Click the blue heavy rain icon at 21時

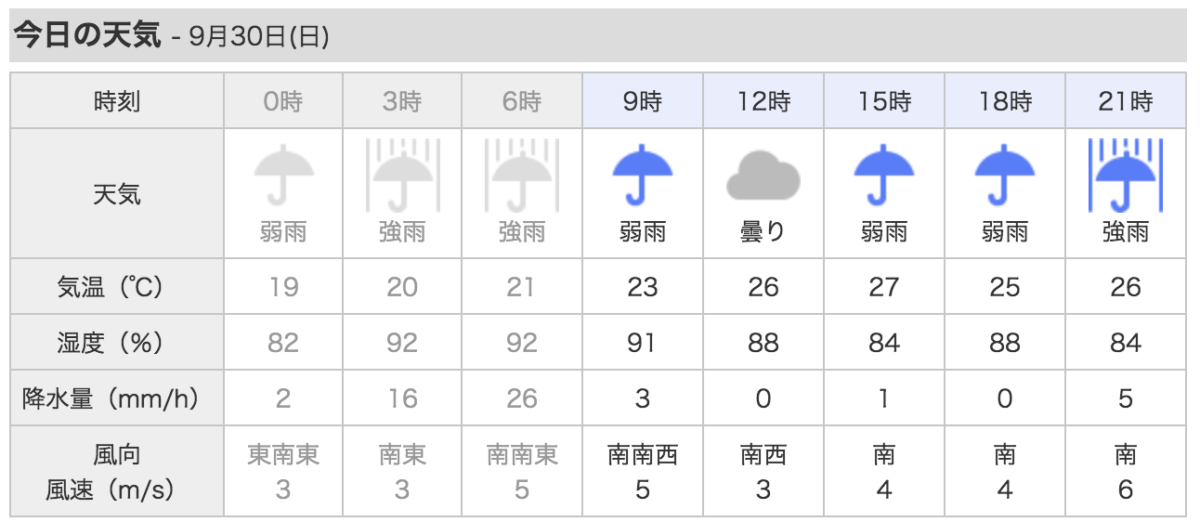pos(1126,174)
